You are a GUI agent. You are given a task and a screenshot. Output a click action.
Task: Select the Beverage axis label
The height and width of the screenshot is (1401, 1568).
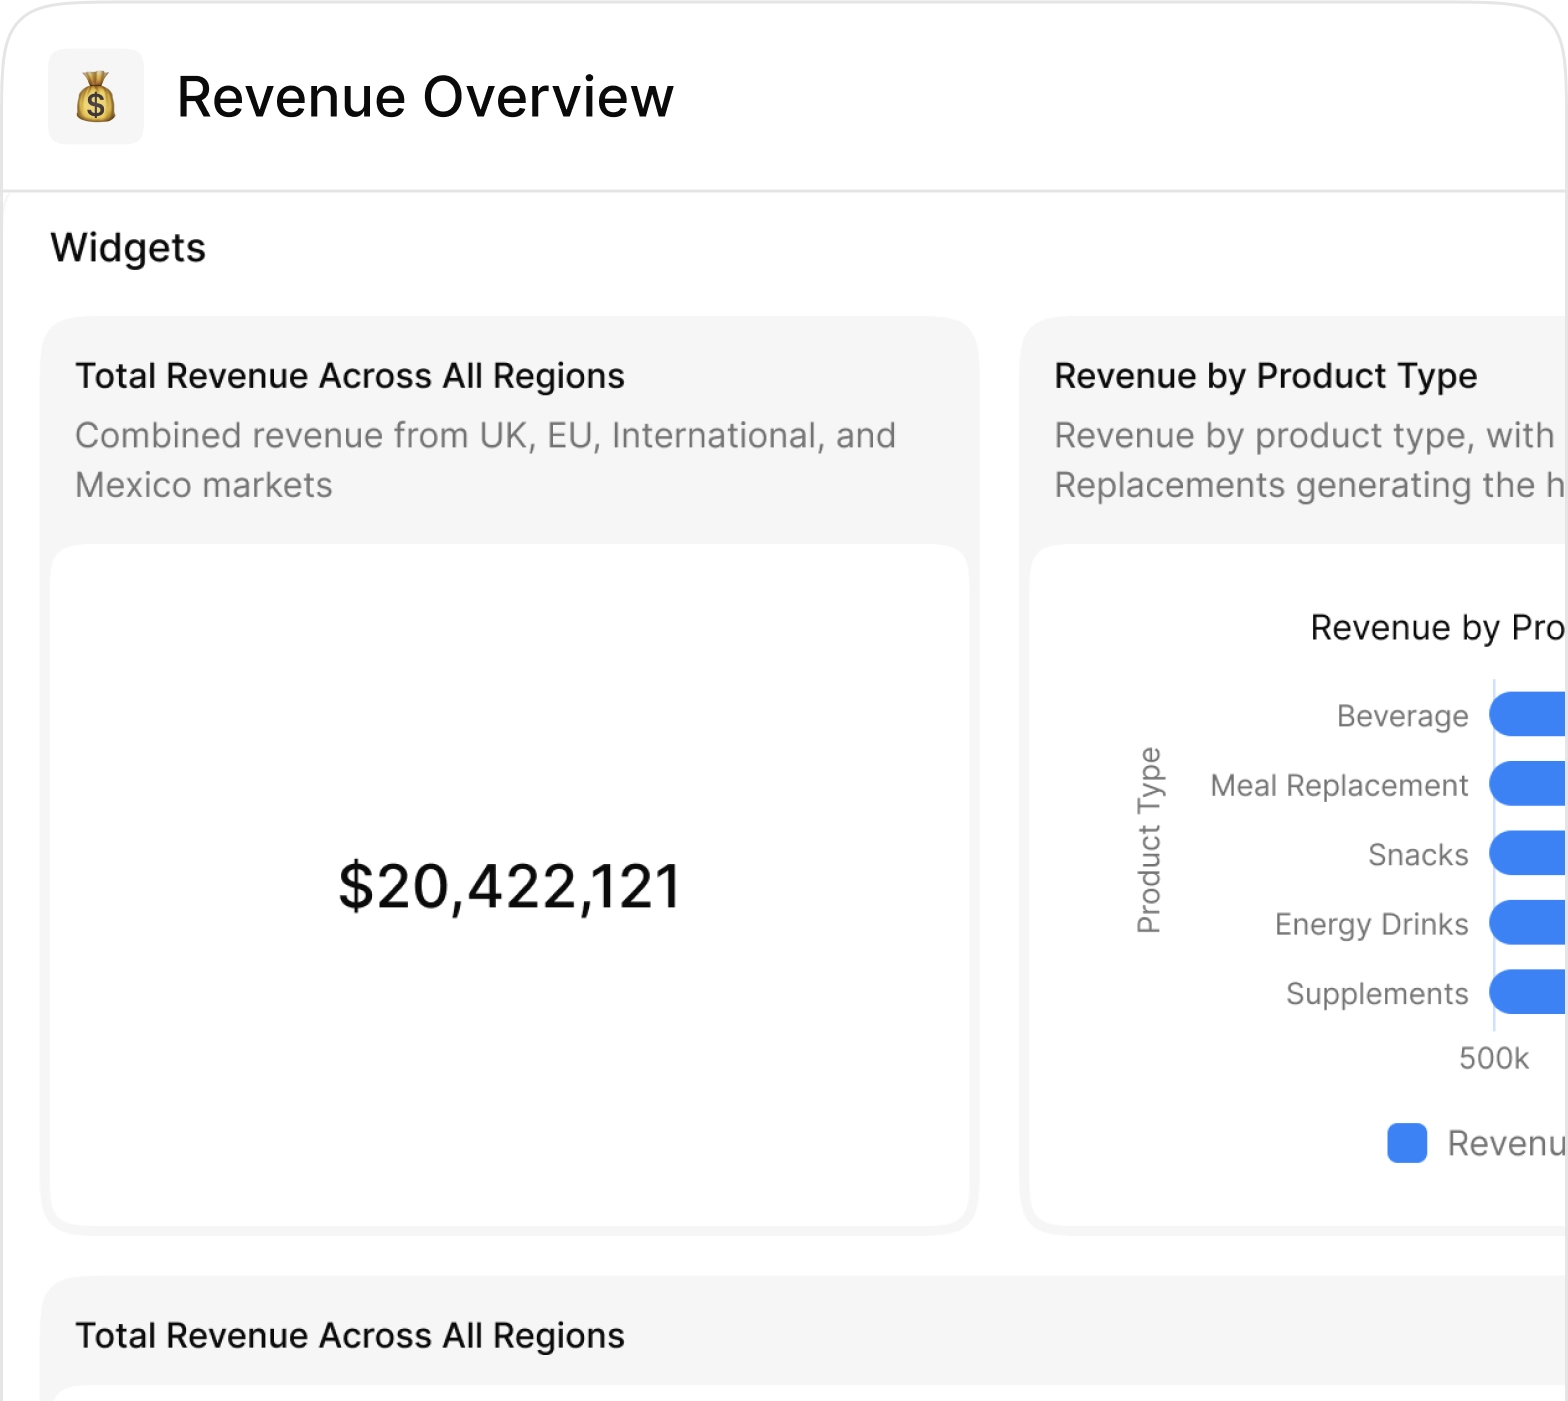(1403, 716)
